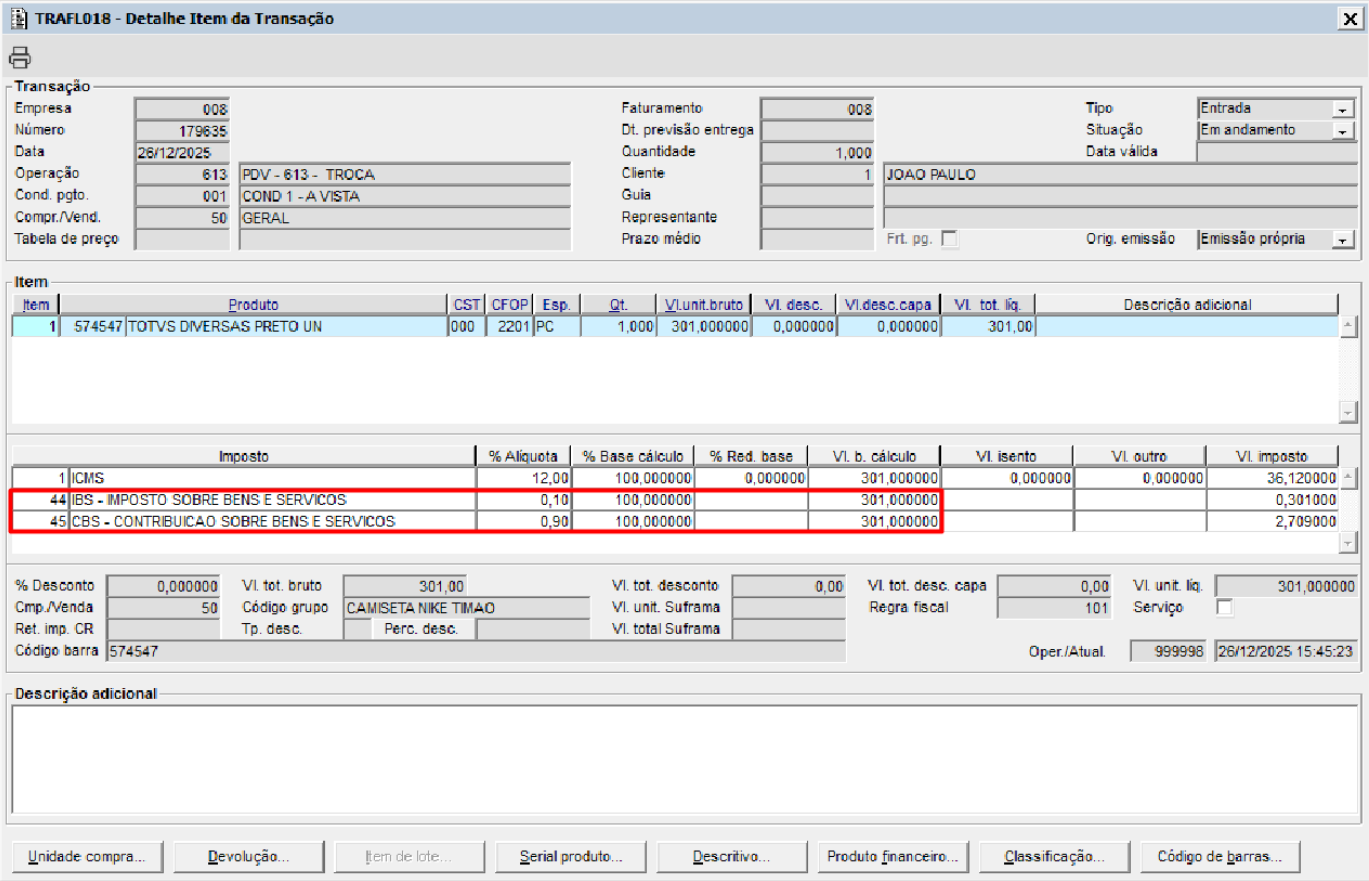This screenshot has width=1369, height=881.
Task: Open the Descritivo button
Action: click(x=732, y=857)
